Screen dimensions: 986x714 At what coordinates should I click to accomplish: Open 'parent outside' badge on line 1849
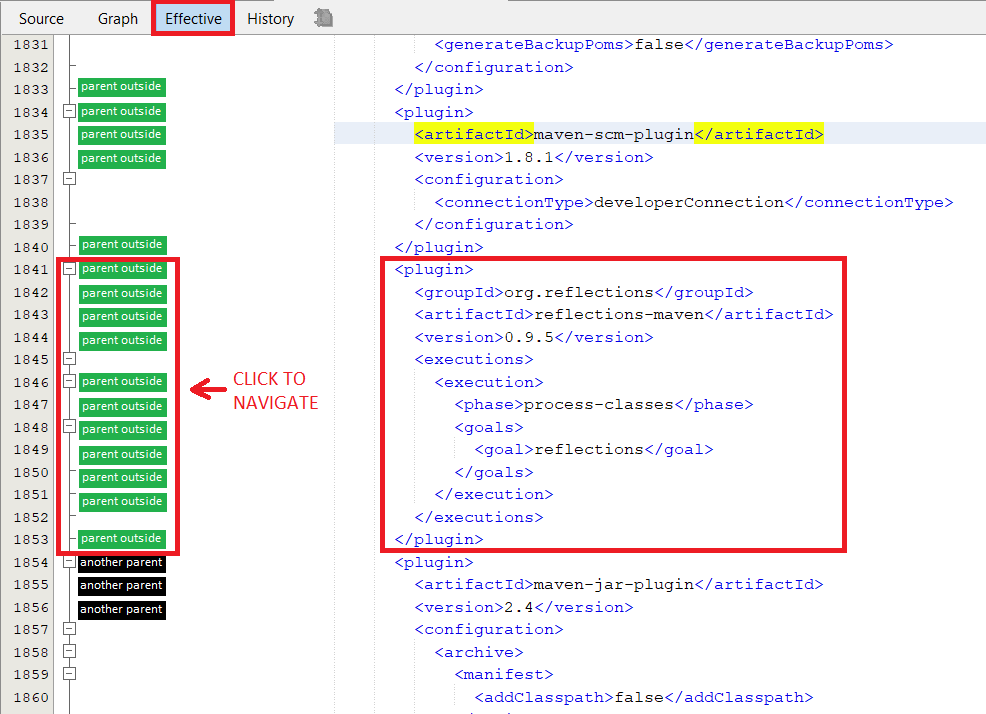click(x=122, y=455)
